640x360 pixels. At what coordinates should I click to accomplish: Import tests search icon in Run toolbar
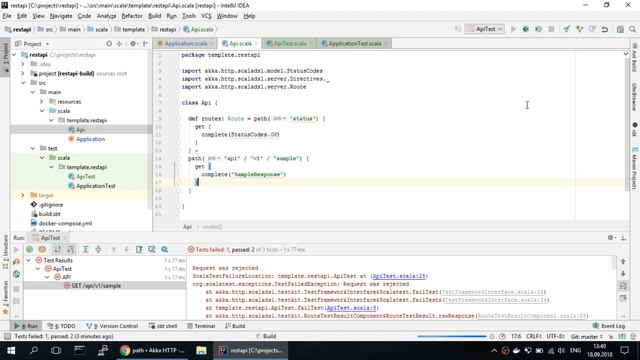point(164,249)
